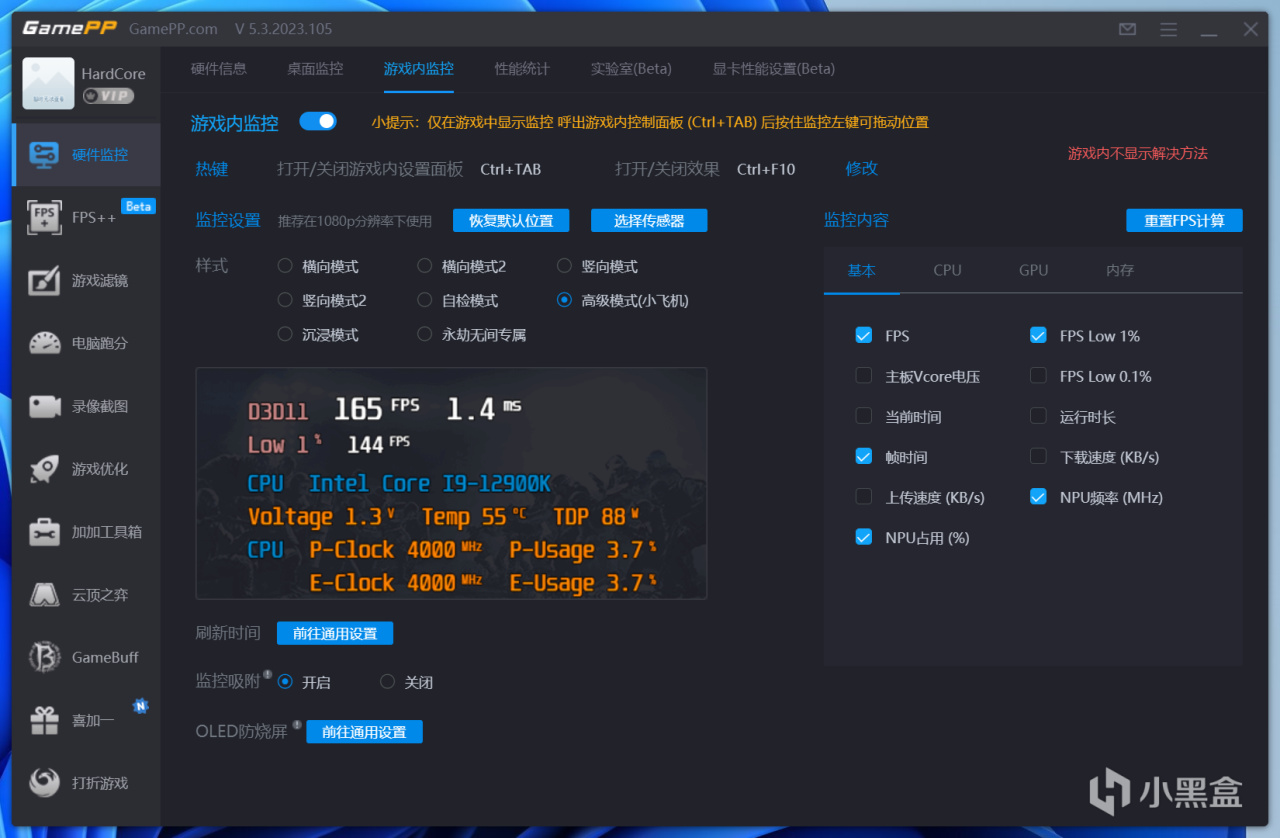Open the 云顶之弈 sidebar item
This screenshot has width=1280, height=838.
click(86, 595)
